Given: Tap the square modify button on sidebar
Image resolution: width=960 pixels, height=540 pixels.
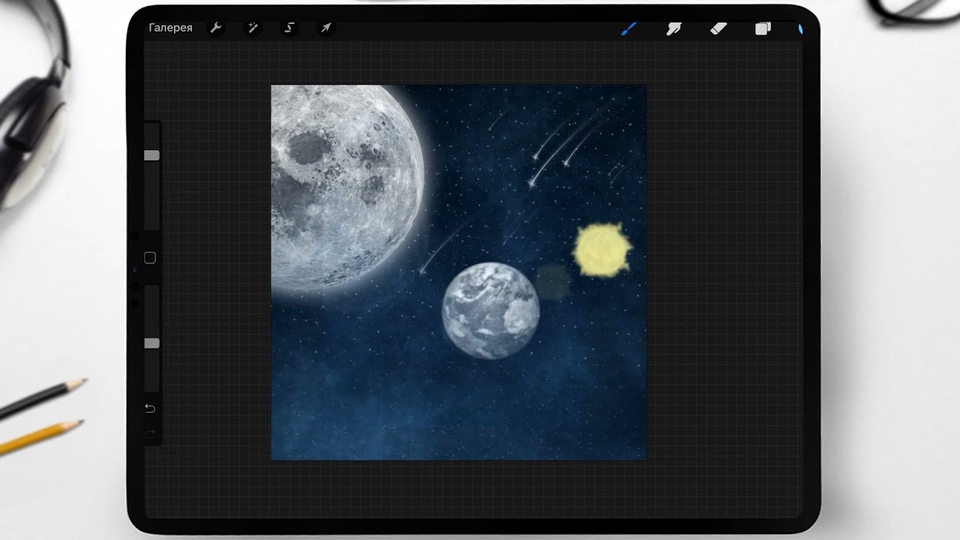Looking at the screenshot, I should (x=150, y=258).
